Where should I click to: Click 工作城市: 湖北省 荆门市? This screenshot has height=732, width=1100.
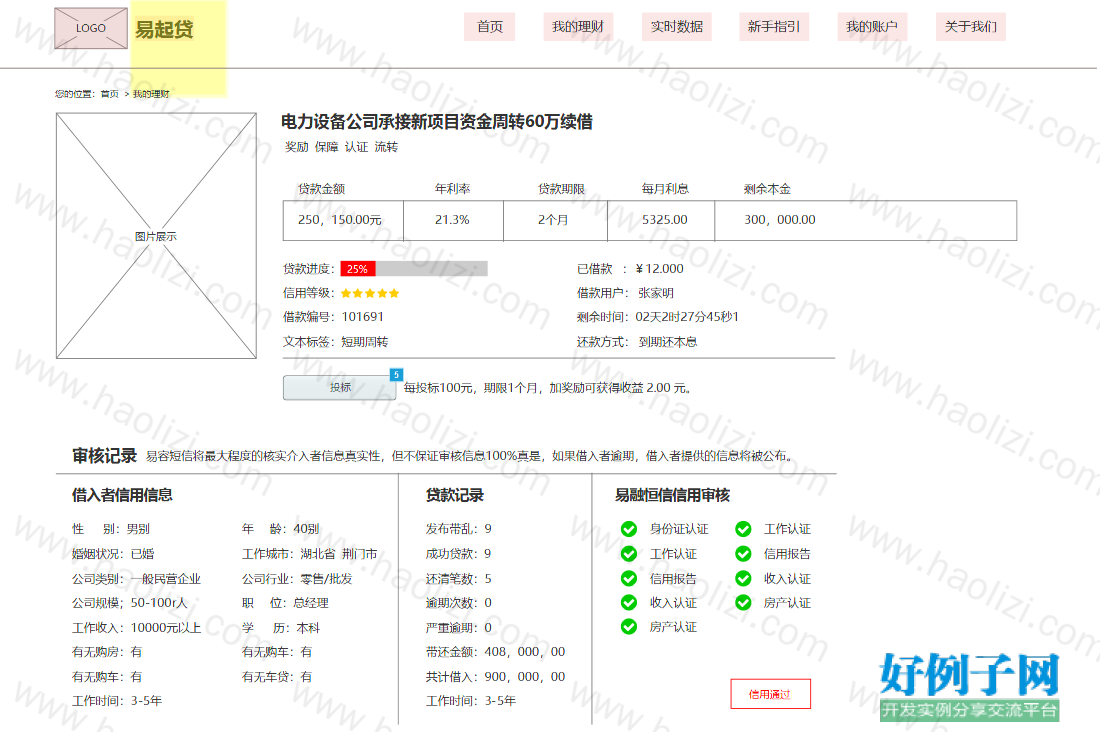click(x=309, y=554)
